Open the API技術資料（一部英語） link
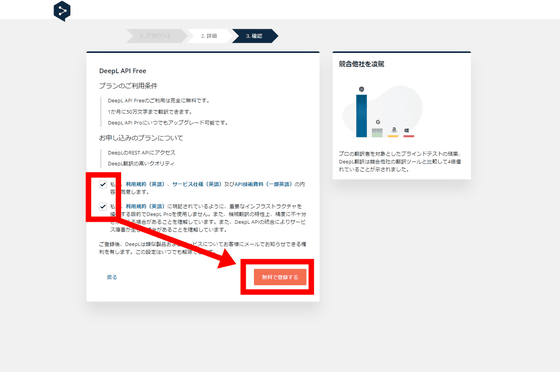This screenshot has width=560, height=372. (264, 184)
